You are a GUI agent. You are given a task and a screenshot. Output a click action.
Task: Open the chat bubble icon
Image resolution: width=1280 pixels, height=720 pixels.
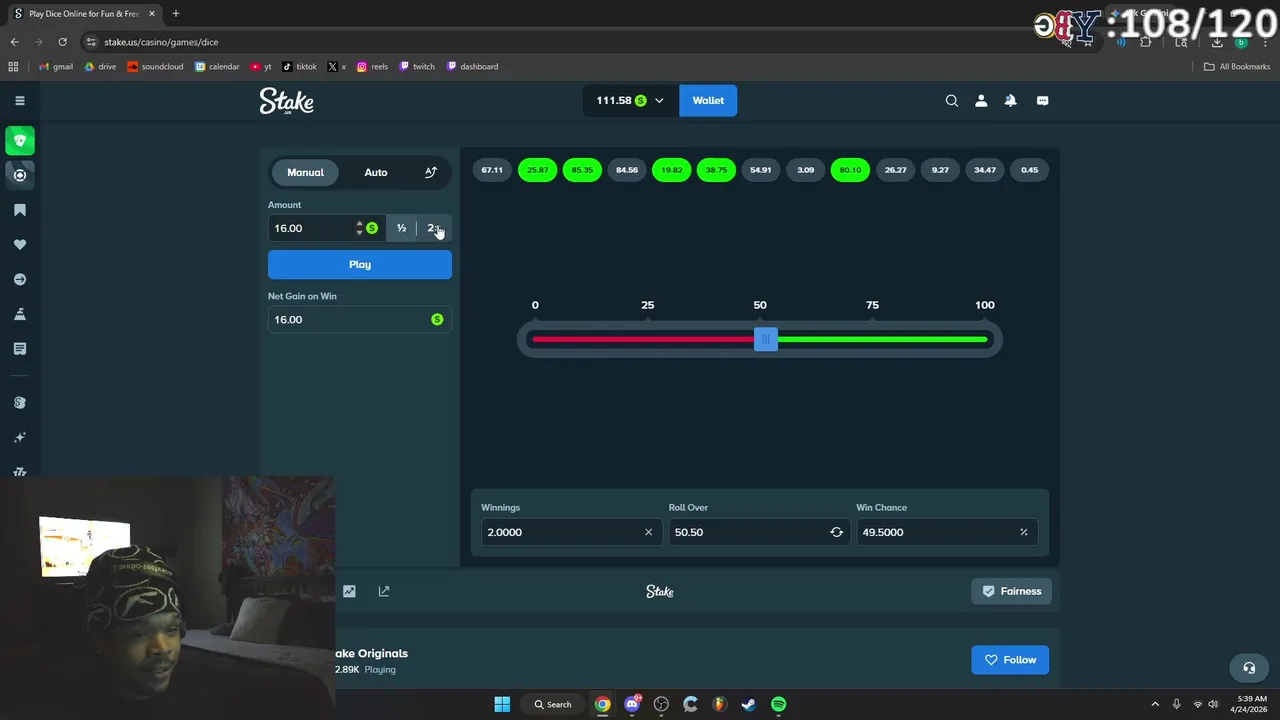pyautogui.click(x=1042, y=101)
